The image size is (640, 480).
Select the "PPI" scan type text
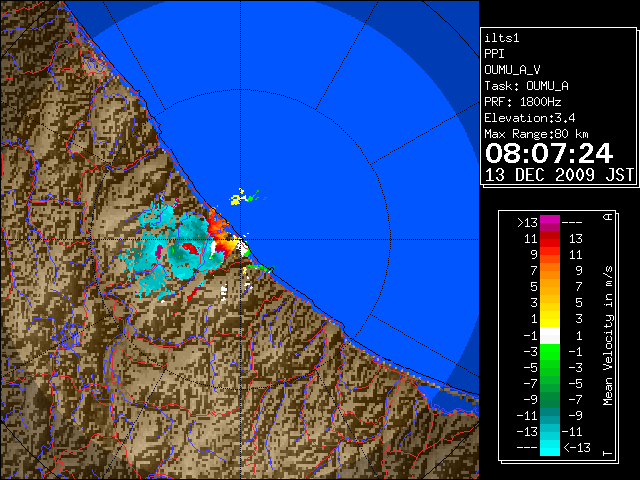[x=494, y=54]
